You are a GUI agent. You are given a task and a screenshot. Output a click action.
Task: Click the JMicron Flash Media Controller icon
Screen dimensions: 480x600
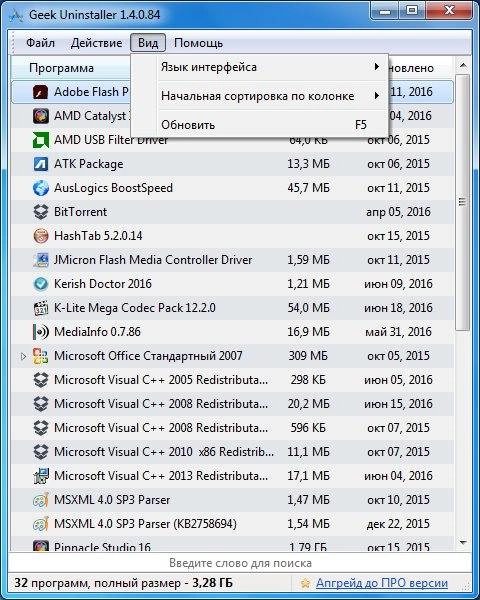tap(40, 260)
